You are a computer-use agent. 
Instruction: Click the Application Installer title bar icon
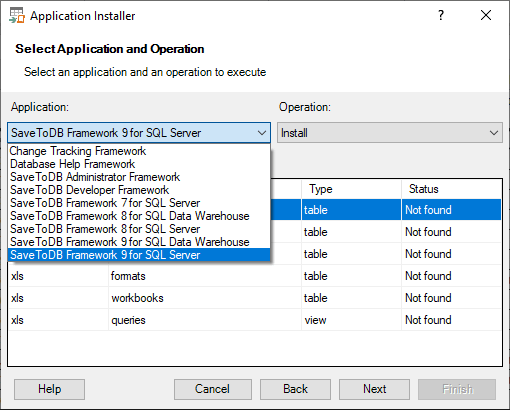(x=17, y=16)
